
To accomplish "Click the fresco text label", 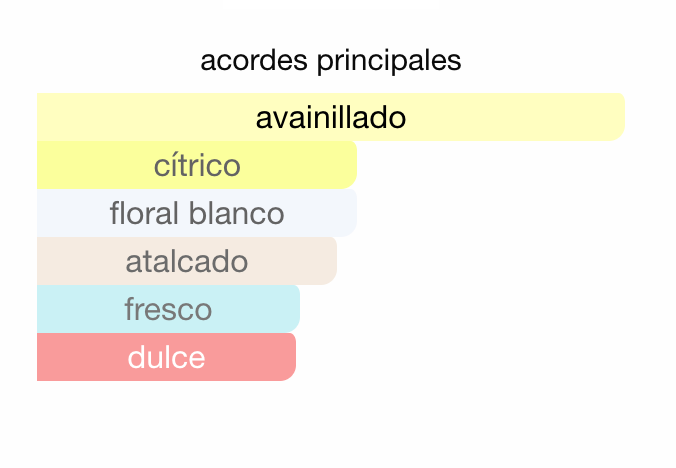I will pos(168,309).
